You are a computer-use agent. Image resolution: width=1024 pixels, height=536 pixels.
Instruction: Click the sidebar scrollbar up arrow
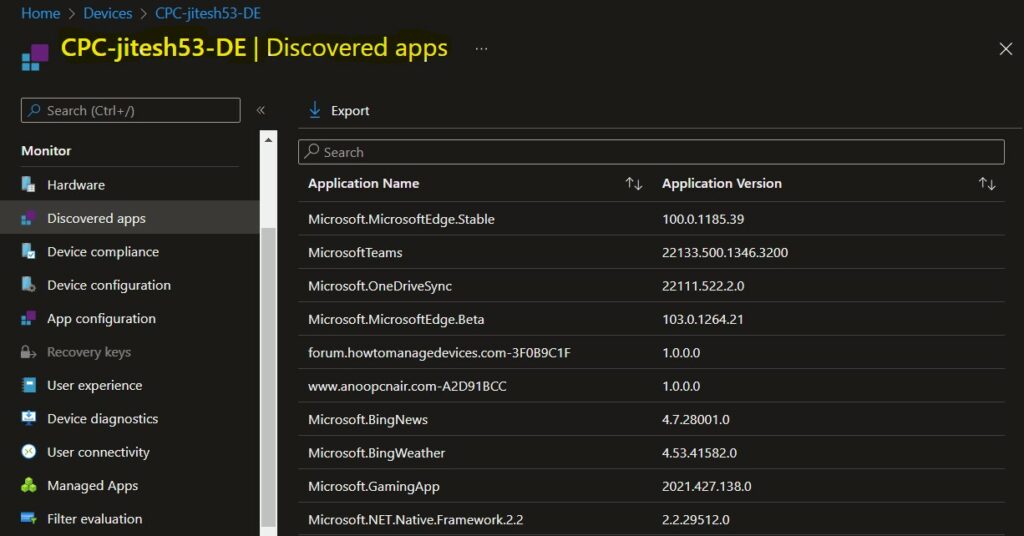268,140
